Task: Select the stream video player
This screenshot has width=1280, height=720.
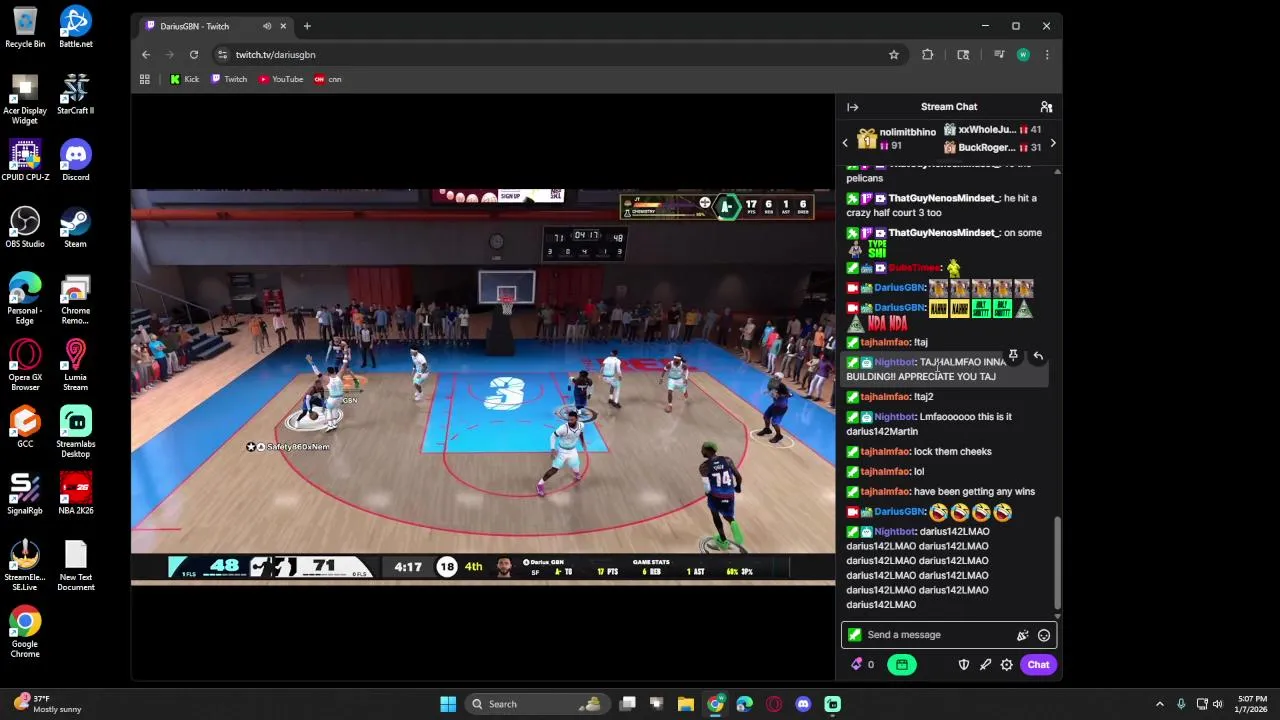Action: tap(483, 386)
